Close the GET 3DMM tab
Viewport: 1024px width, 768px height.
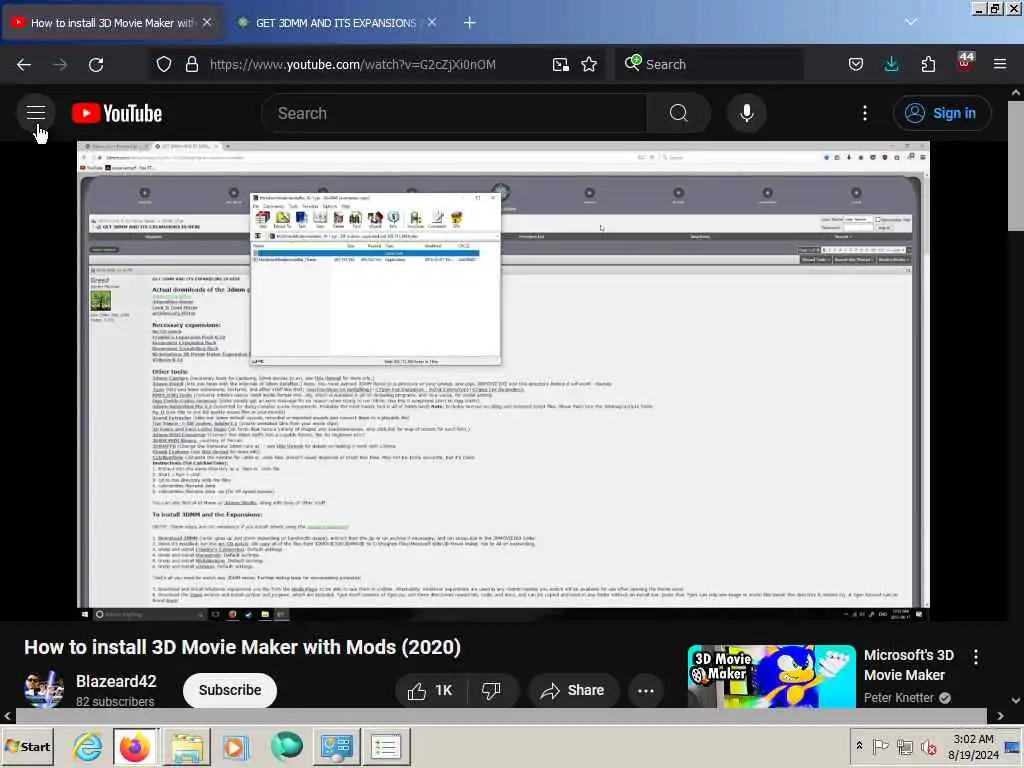[432, 22]
